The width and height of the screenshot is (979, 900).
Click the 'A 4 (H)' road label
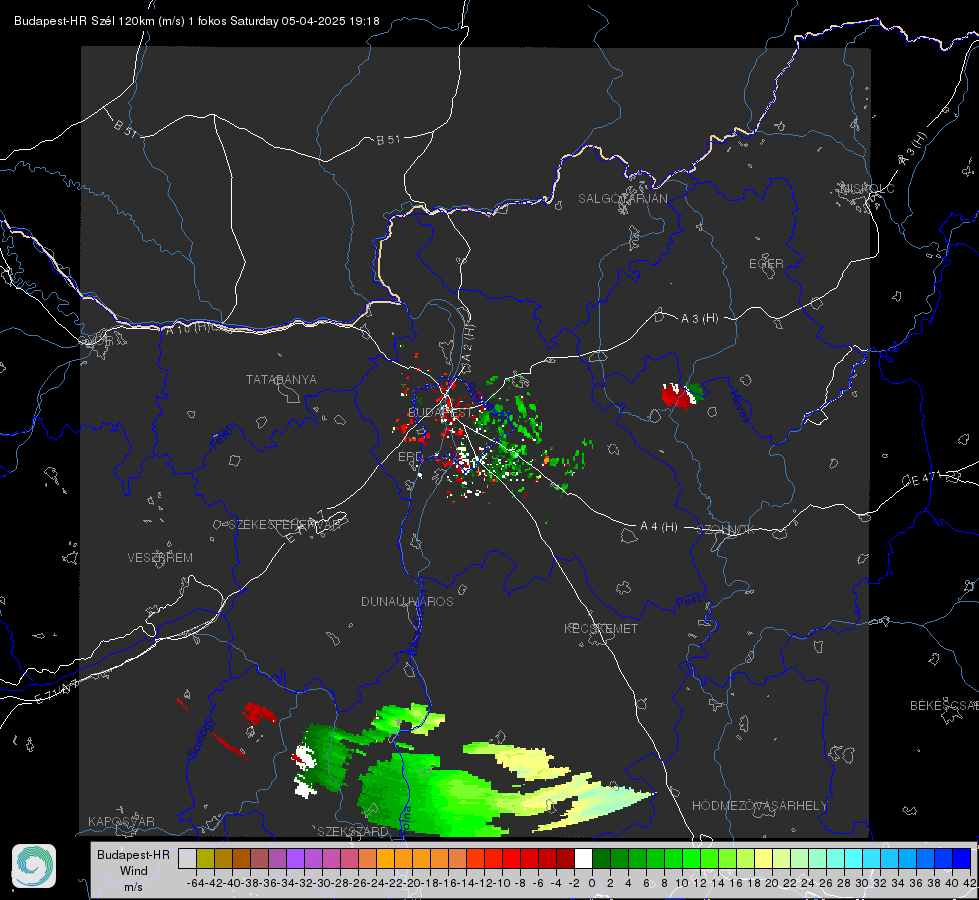pyautogui.click(x=659, y=527)
